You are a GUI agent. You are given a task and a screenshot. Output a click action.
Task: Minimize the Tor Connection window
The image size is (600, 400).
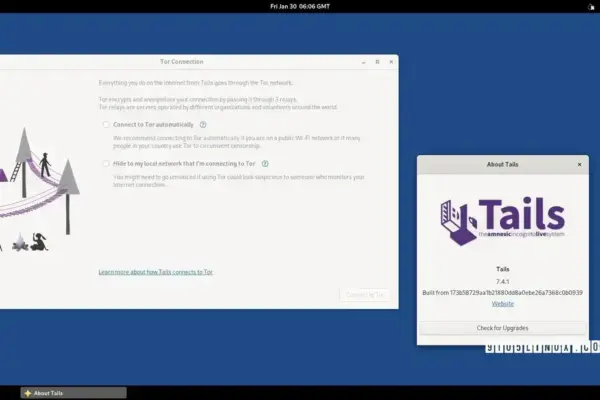tap(364, 62)
